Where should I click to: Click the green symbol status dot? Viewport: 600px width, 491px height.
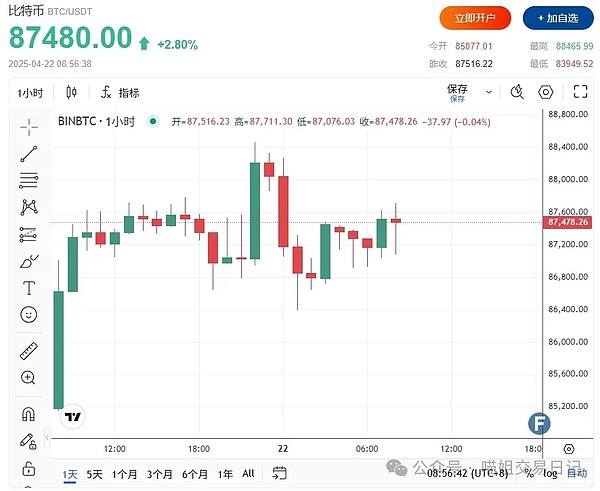(x=152, y=121)
